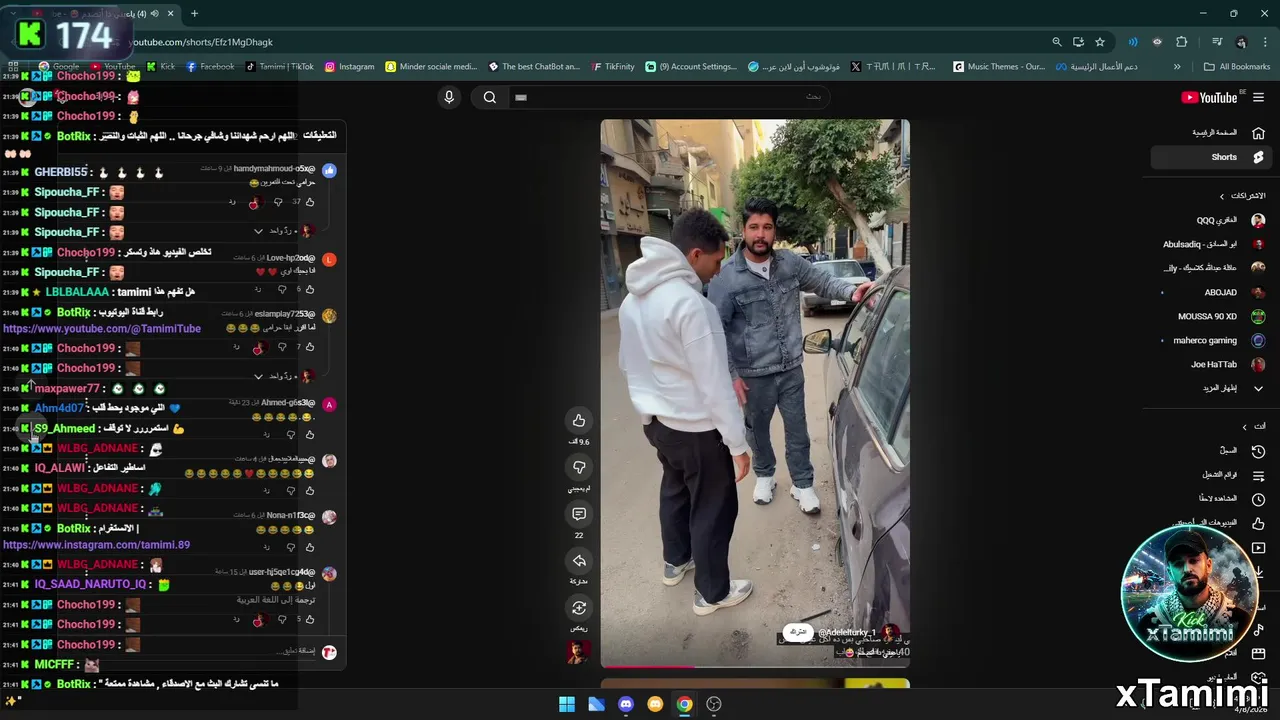Screen dimensions: 1280x720
Task: Open ABOJAD channel subscription
Action: click(x=1212, y=292)
